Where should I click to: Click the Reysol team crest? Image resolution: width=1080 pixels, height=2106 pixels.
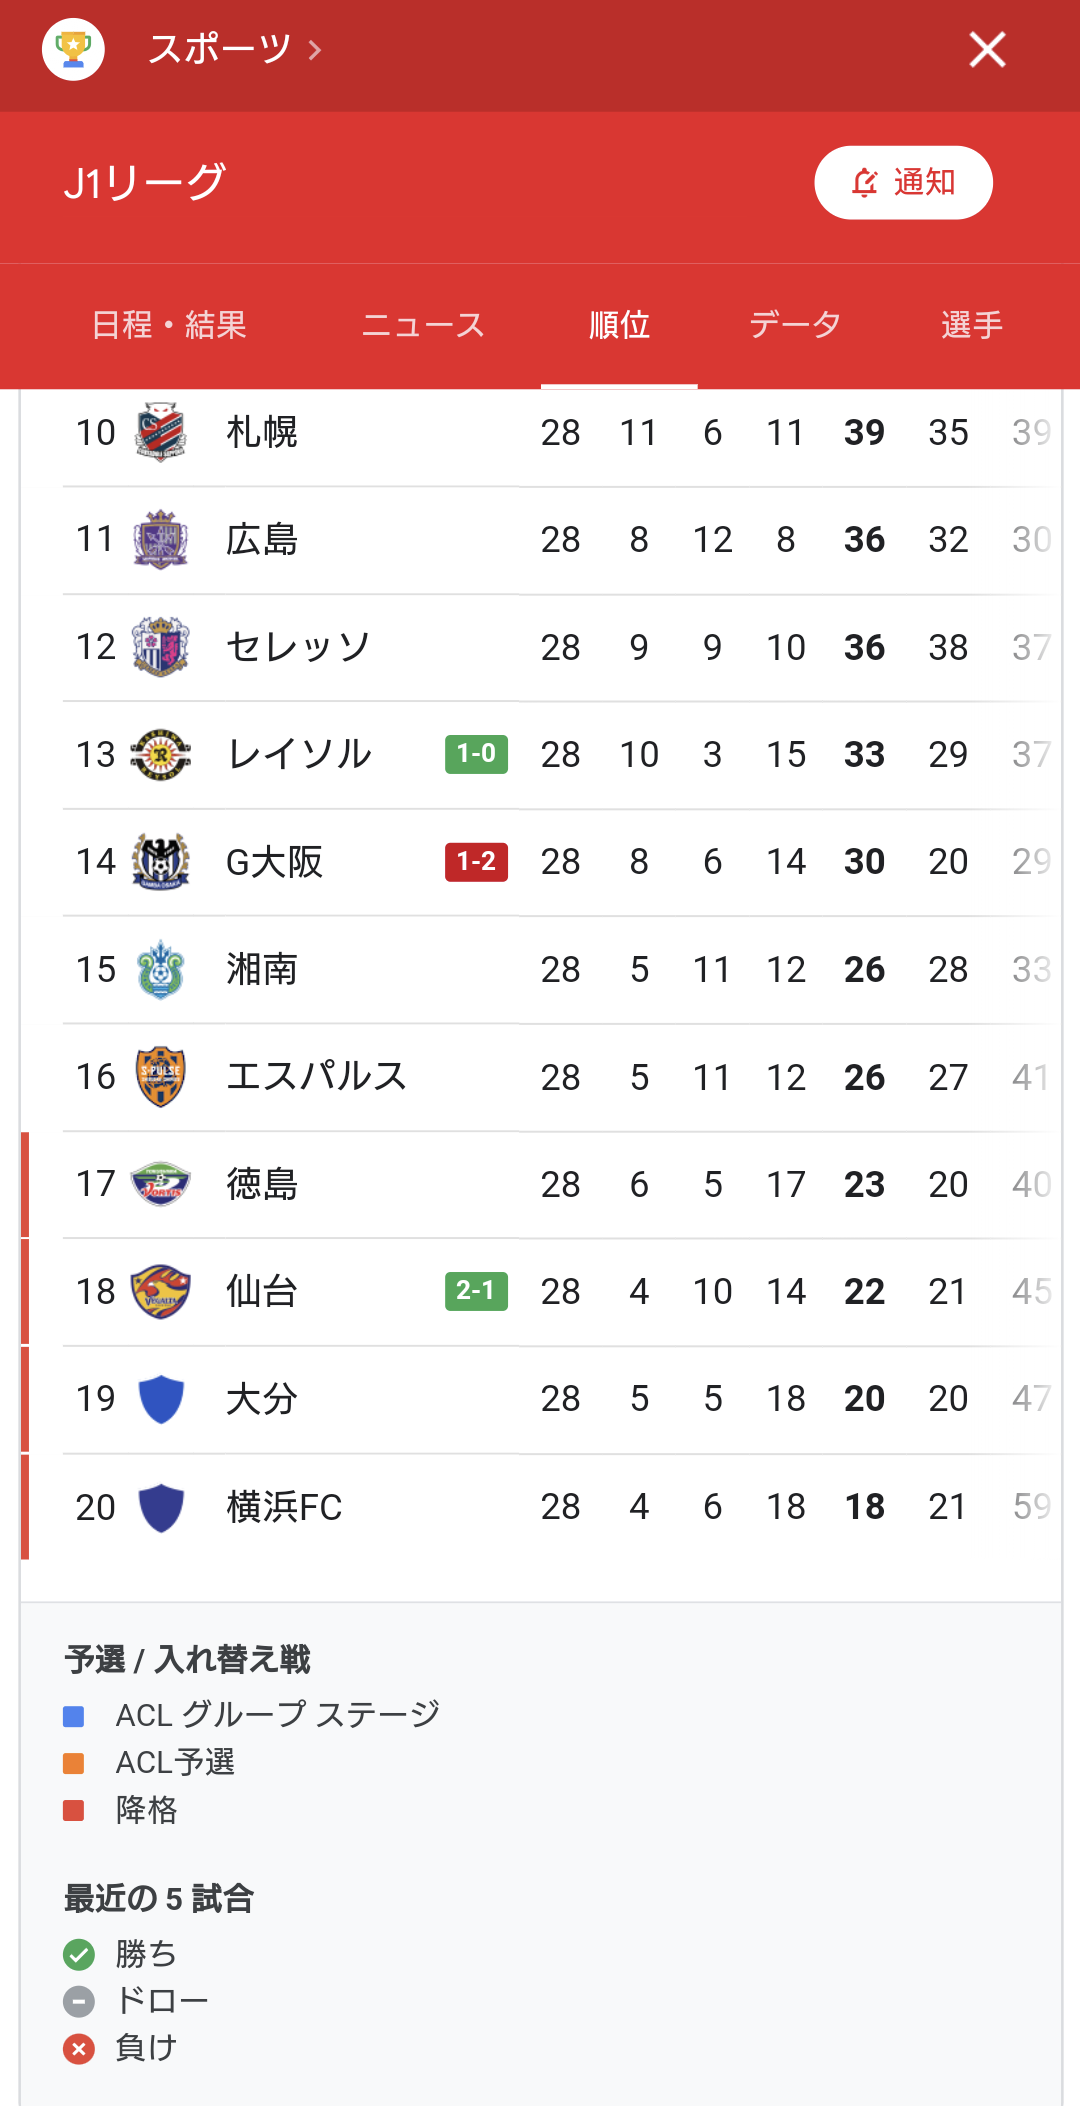[161, 754]
